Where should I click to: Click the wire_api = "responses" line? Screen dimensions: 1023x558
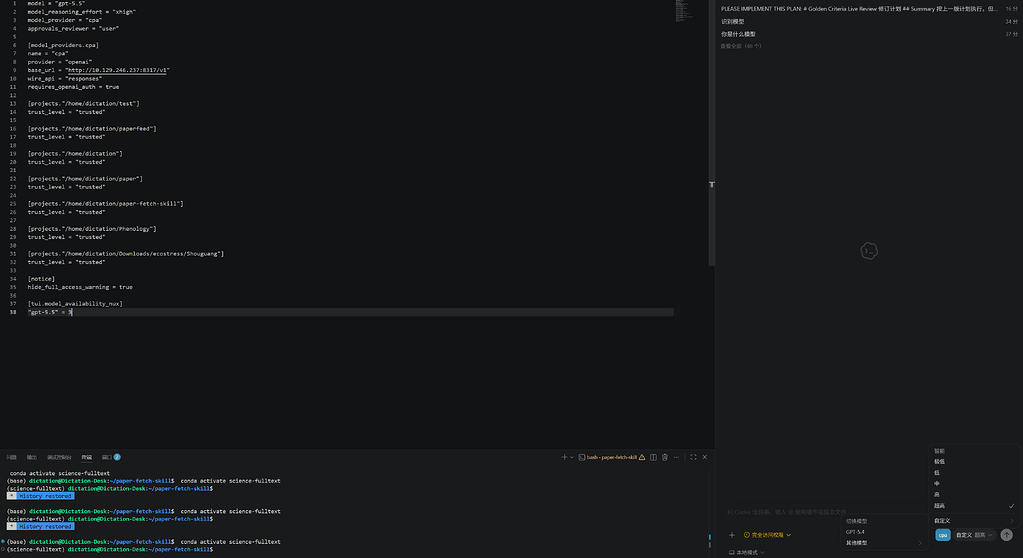pyautogui.click(x=65, y=79)
